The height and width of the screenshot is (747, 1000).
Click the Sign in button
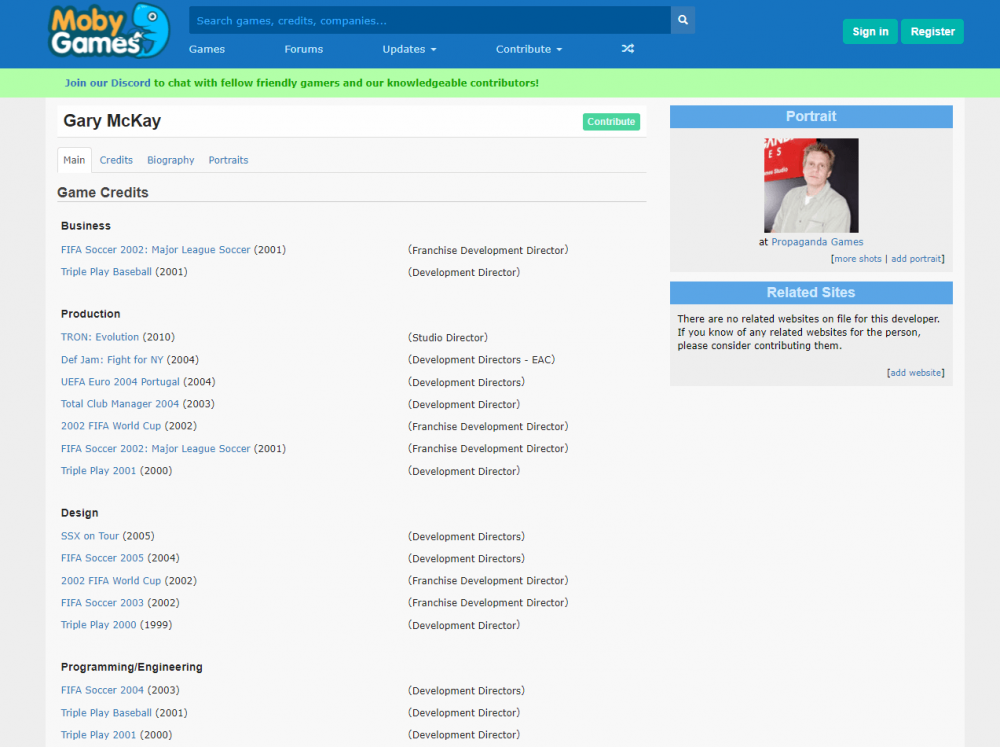pyautogui.click(x=870, y=32)
